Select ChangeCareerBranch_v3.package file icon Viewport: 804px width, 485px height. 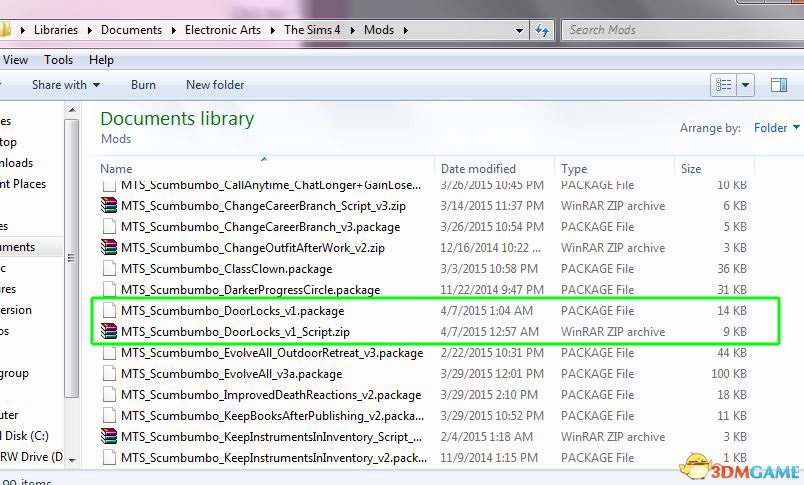click(x=109, y=227)
